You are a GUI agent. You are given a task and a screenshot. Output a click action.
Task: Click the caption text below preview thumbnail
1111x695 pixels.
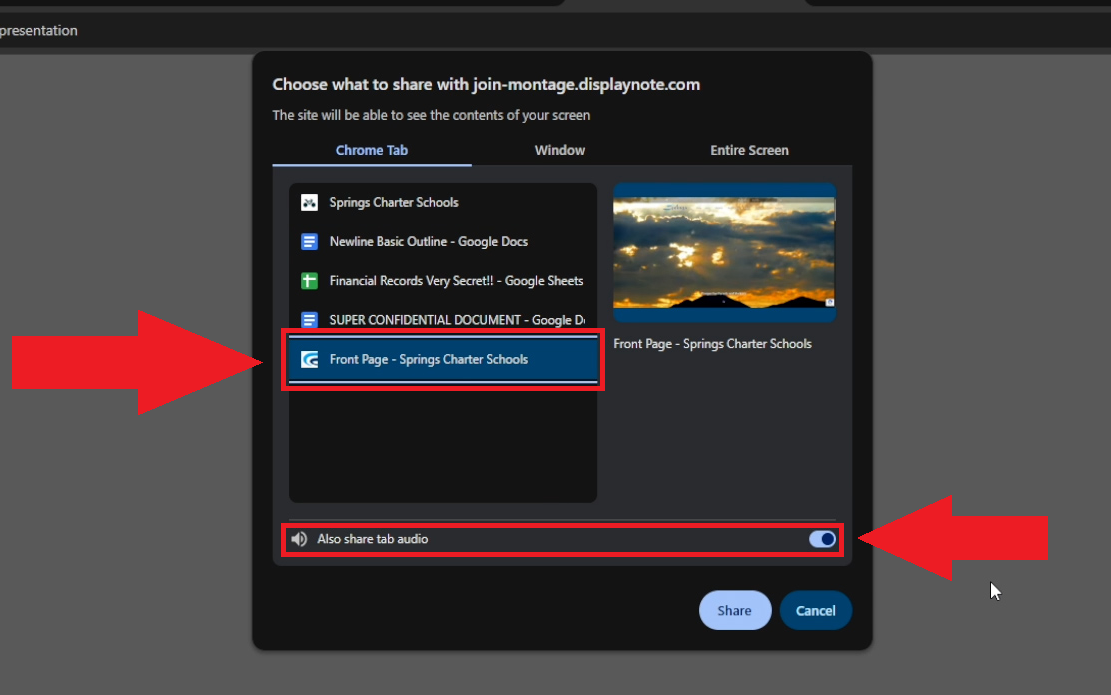(x=712, y=344)
